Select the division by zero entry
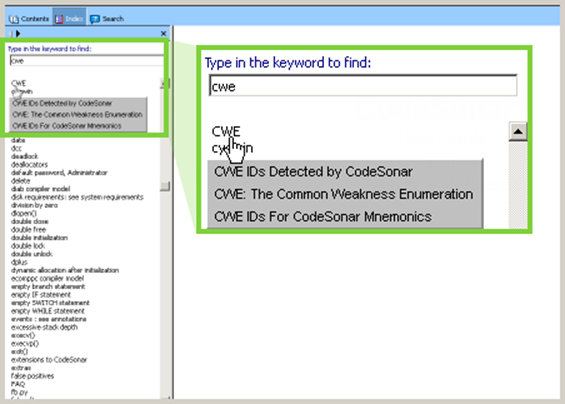 (x=34, y=205)
